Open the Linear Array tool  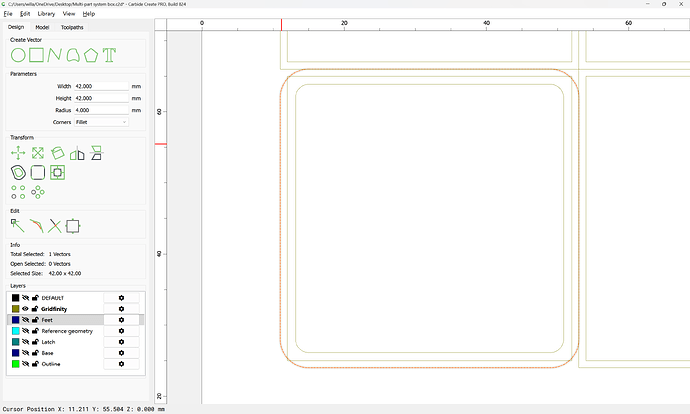(x=18, y=192)
